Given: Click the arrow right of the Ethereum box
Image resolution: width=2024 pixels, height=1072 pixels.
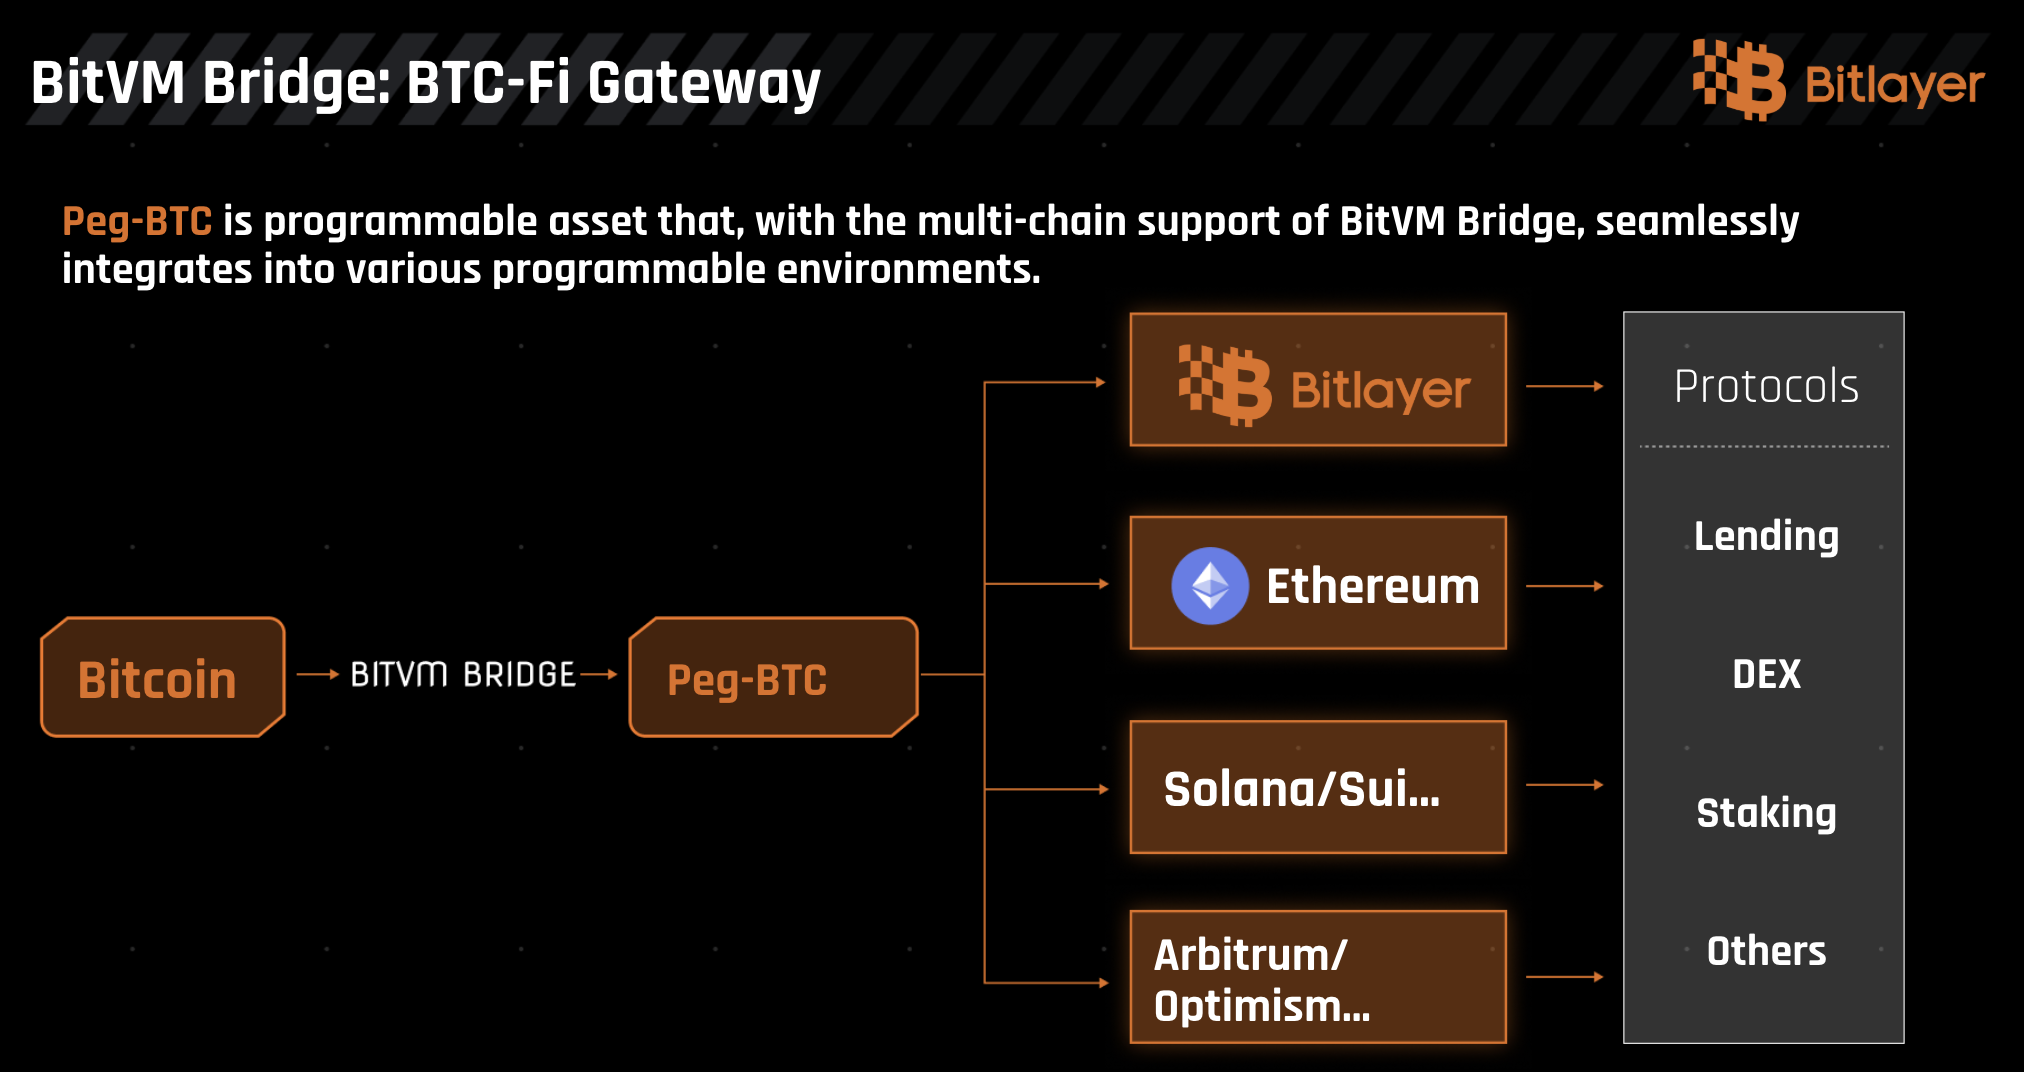Looking at the screenshot, I should (x=1565, y=586).
